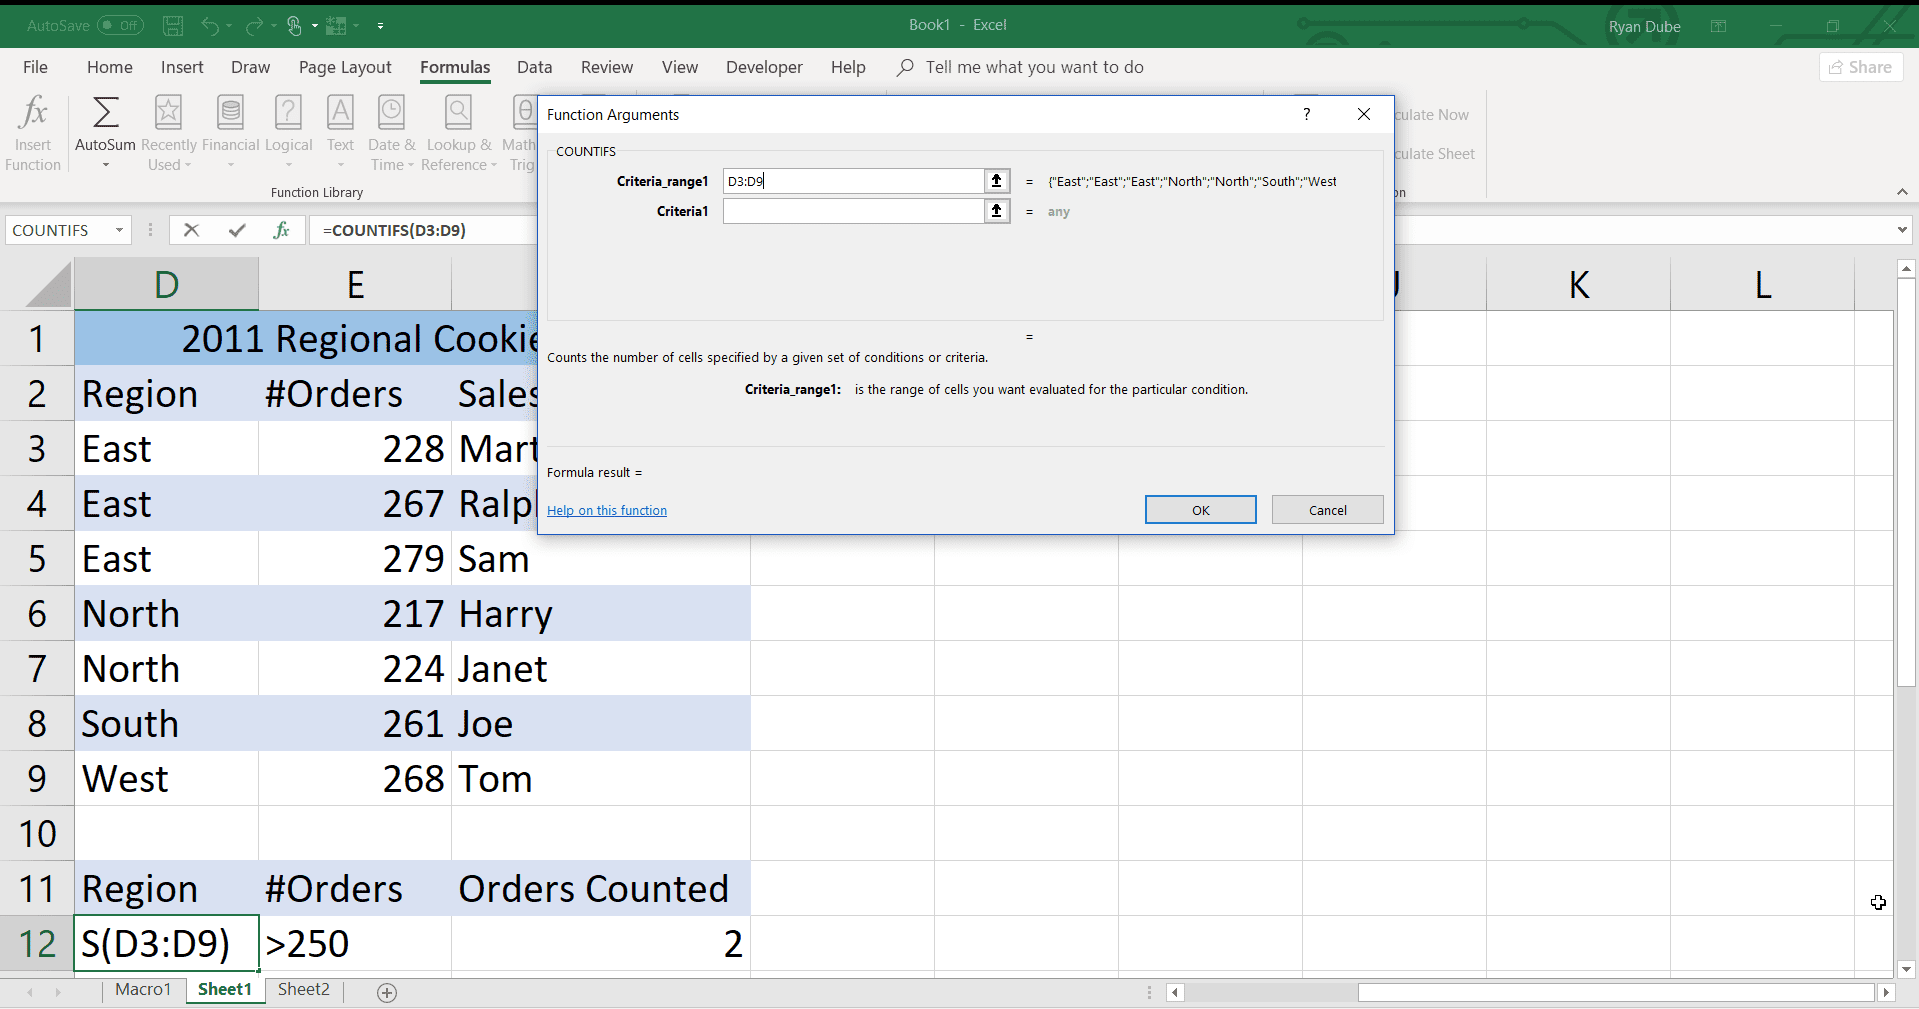Click Cancel in Function Arguments dialog
Viewport: 1919px width, 1009px height.
pyautogui.click(x=1327, y=510)
